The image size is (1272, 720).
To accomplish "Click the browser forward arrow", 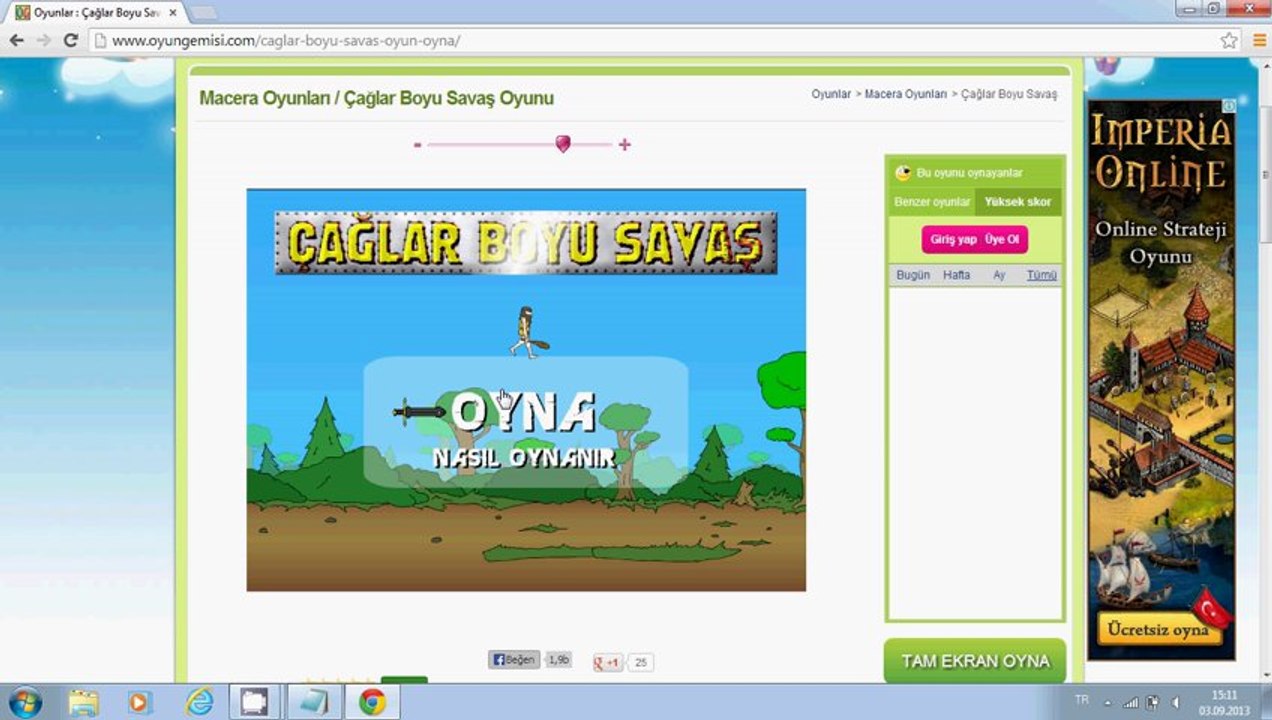I will [43, 40].
